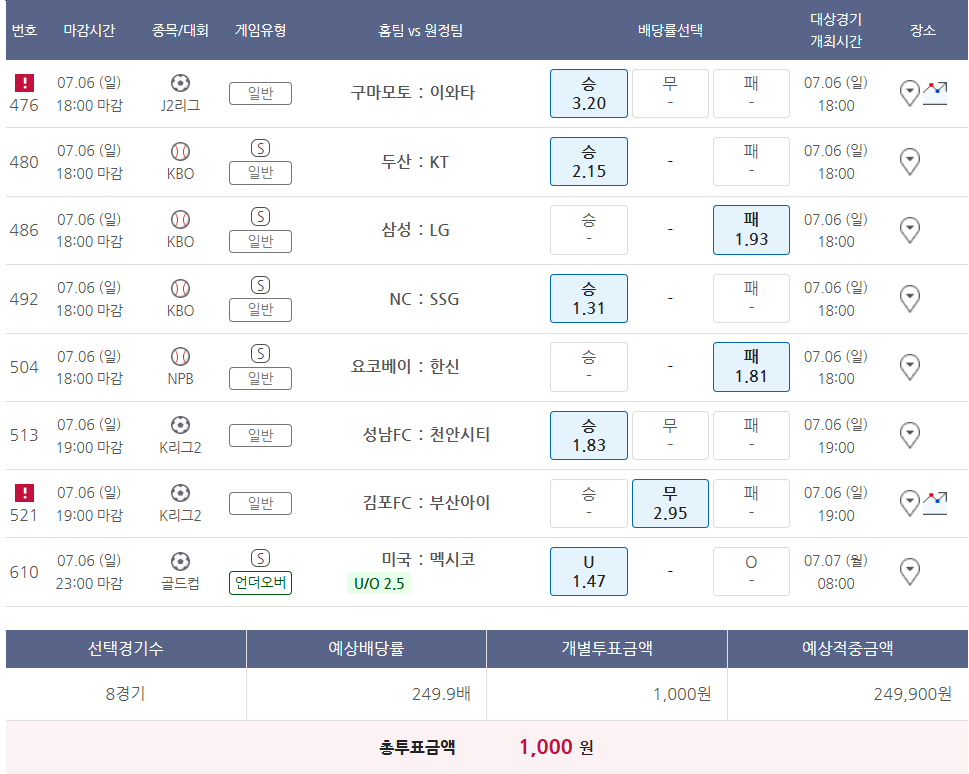969x774 pixels.
Task: Open the odds trend chart for match 476
Action: pyautogui.click(x=935, y=94)
